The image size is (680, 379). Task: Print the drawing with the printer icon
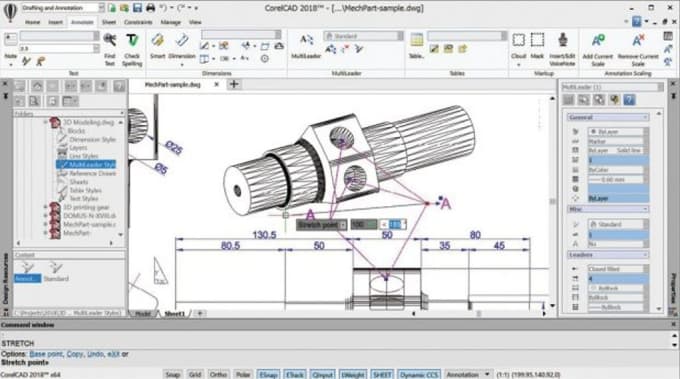[150, 8]
